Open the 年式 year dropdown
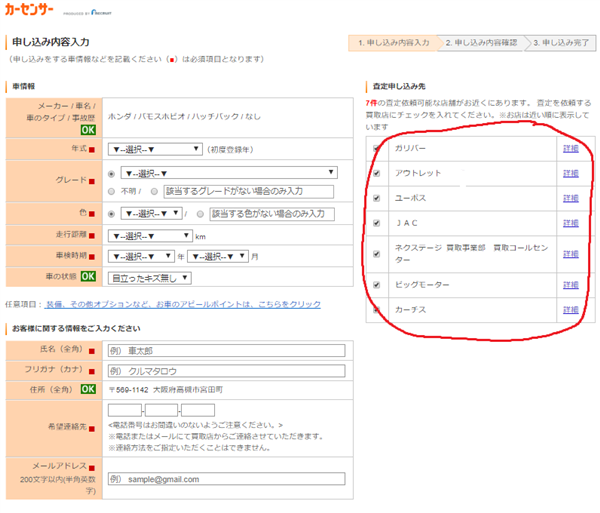Image resolution: width=600 pixels, height=513 pixels. coord(161,149)
